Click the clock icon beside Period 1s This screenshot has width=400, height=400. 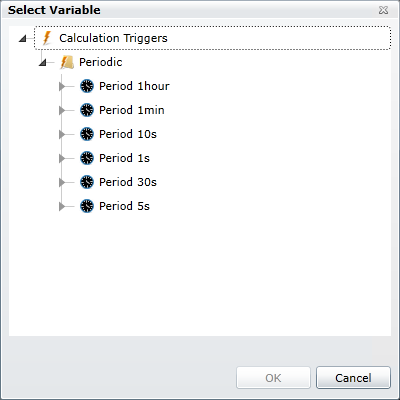pyautogui.click(x=87, y=158)
